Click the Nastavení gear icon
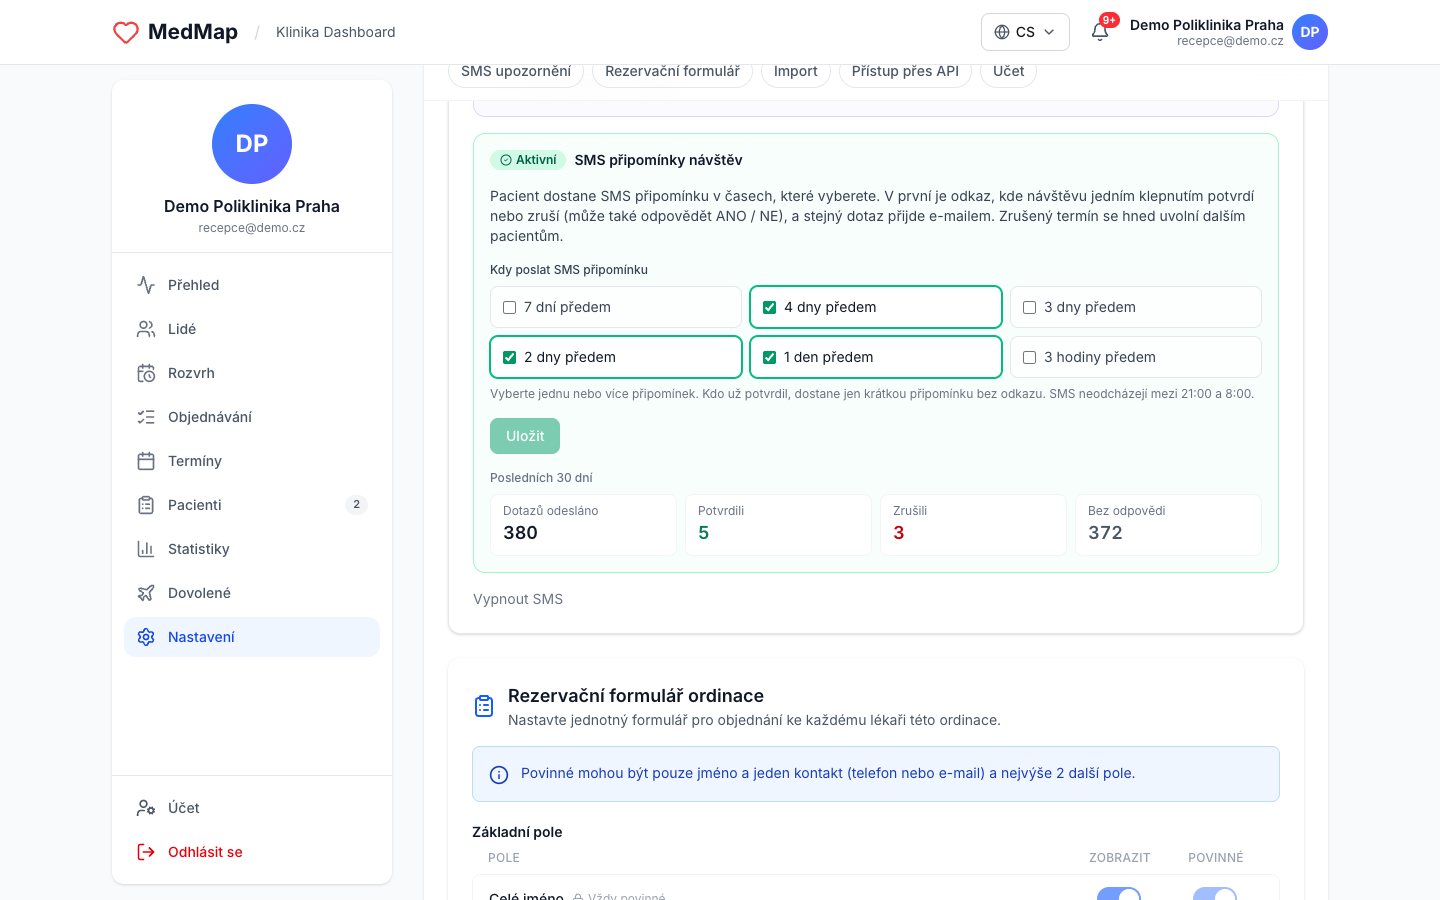Screen dimensions: 1440x900 (146, 637)
